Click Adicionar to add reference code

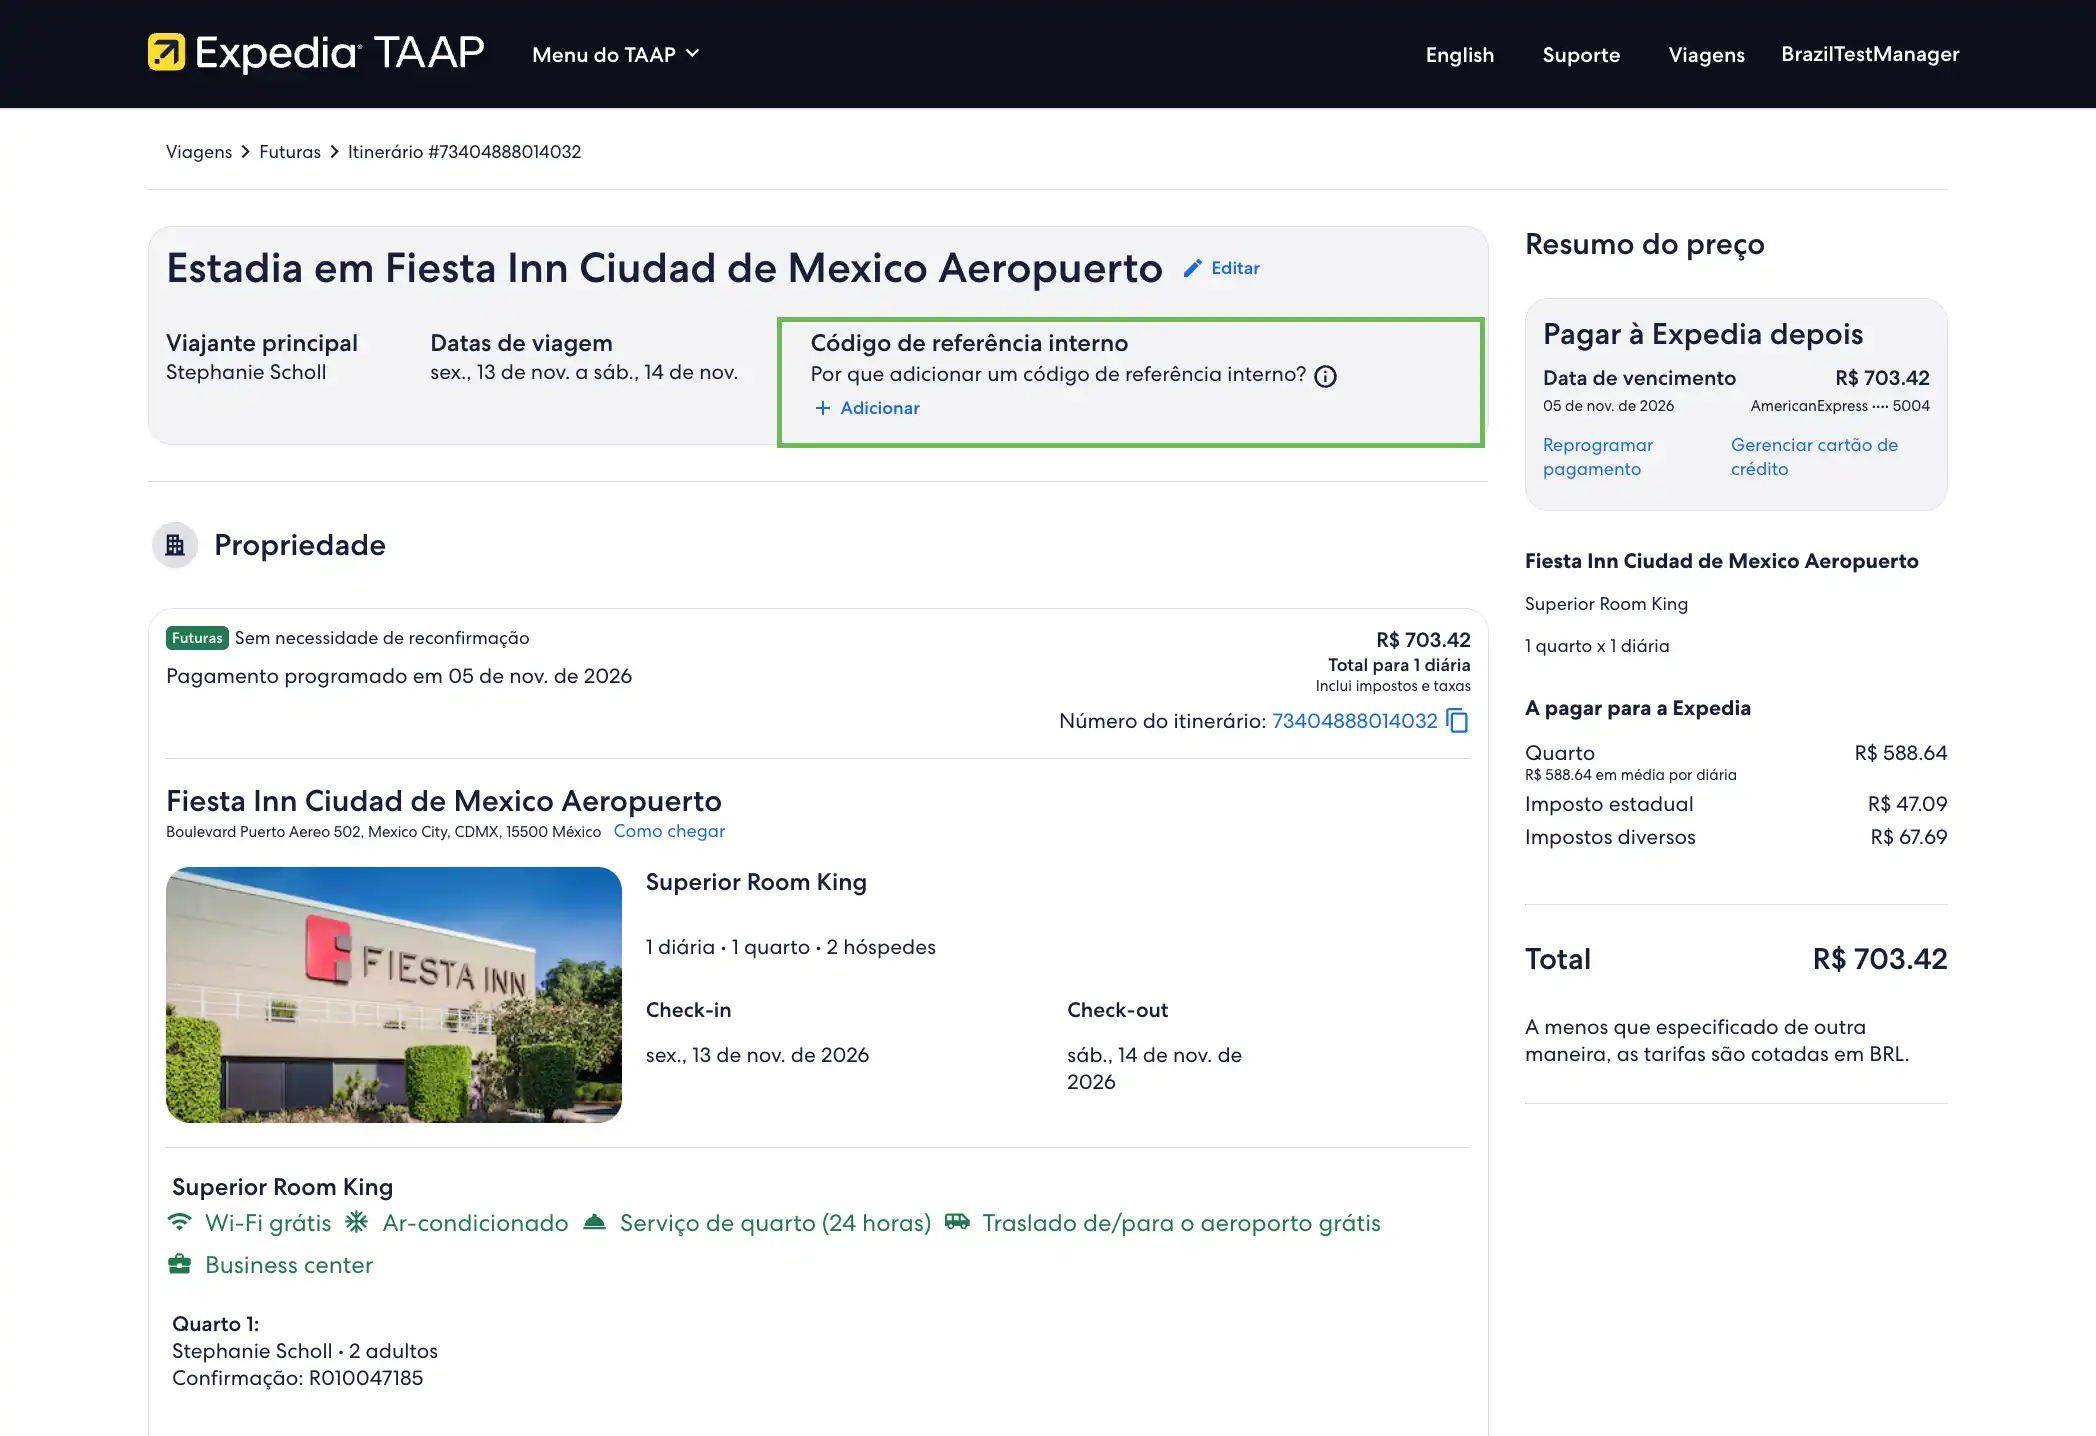(x=880, y=408)
